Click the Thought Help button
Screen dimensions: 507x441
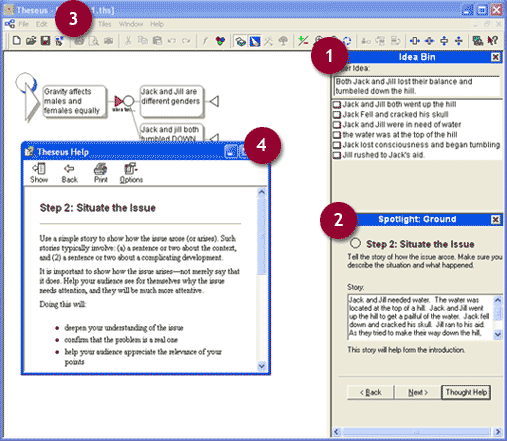(466, 392)
